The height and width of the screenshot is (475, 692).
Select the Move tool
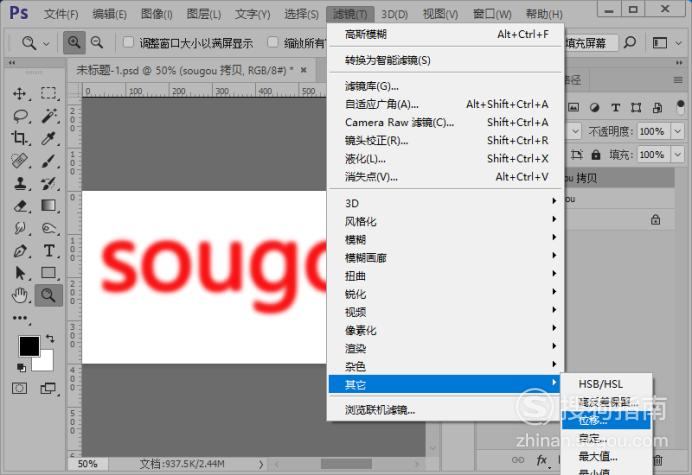[x=19, y=93]
